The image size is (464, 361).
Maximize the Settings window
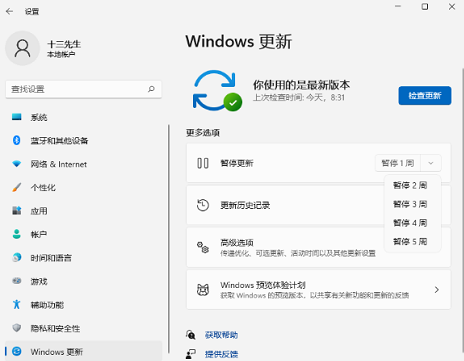coord(425,7)
